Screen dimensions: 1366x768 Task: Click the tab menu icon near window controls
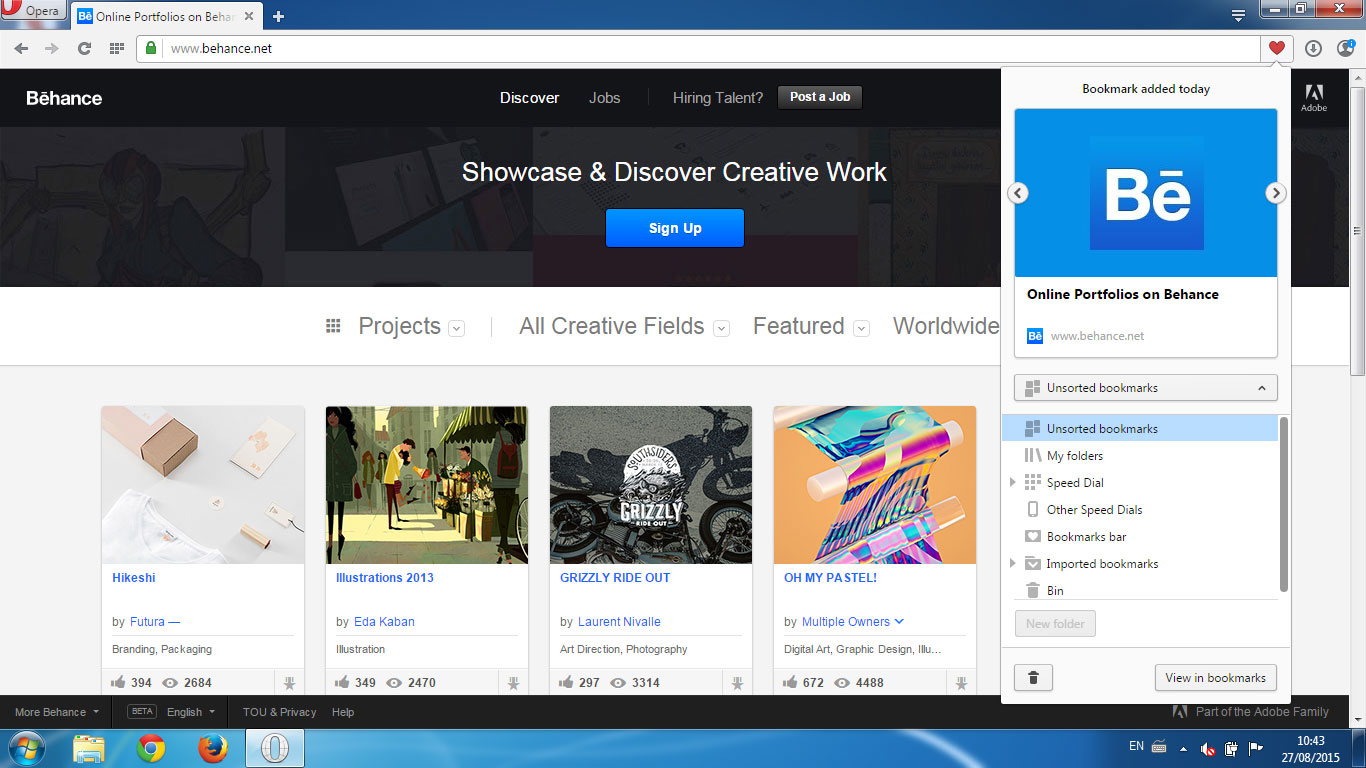pyautogui.click(x=1238, y=14)
